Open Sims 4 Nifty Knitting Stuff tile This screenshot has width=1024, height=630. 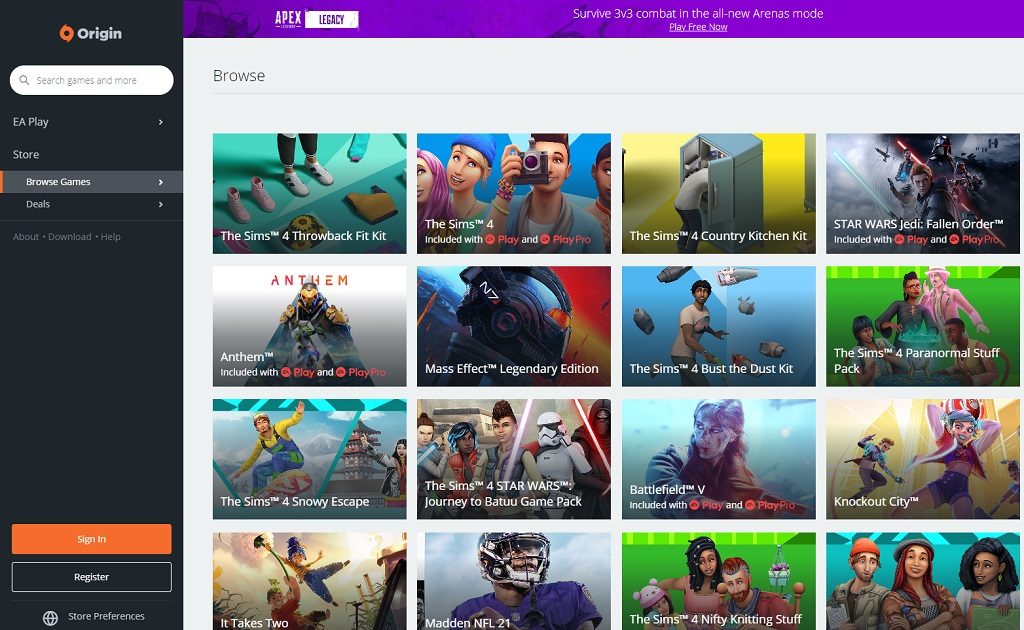[x=718, y=581]
